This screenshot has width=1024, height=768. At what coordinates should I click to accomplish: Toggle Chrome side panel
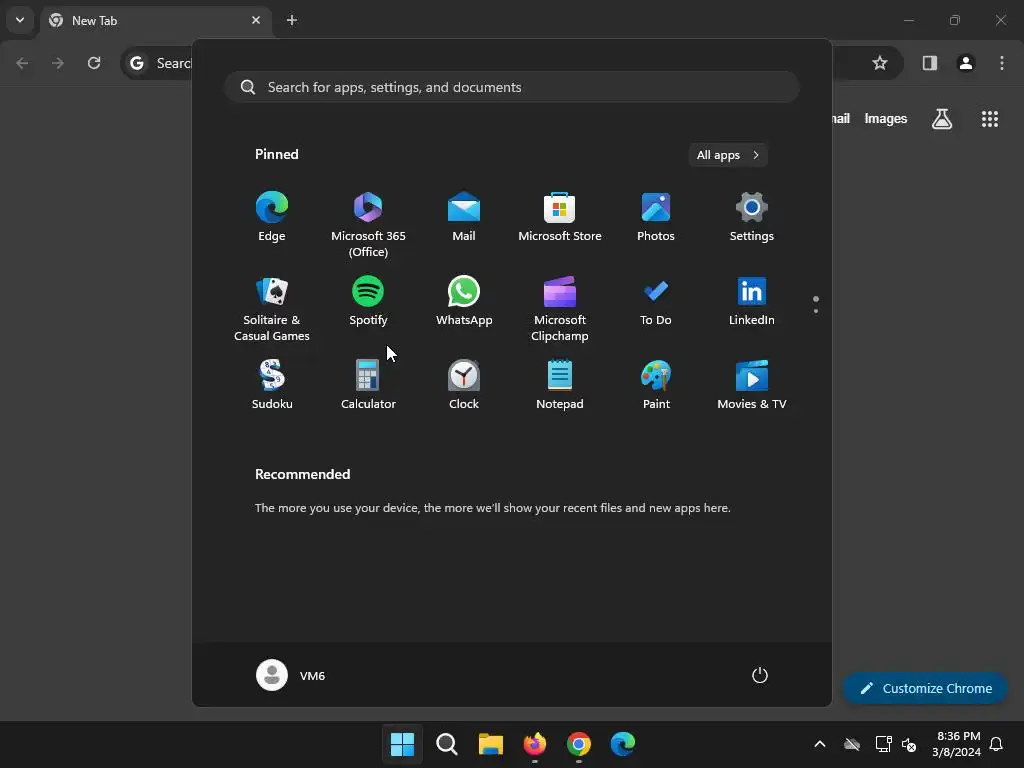(930, 63)
